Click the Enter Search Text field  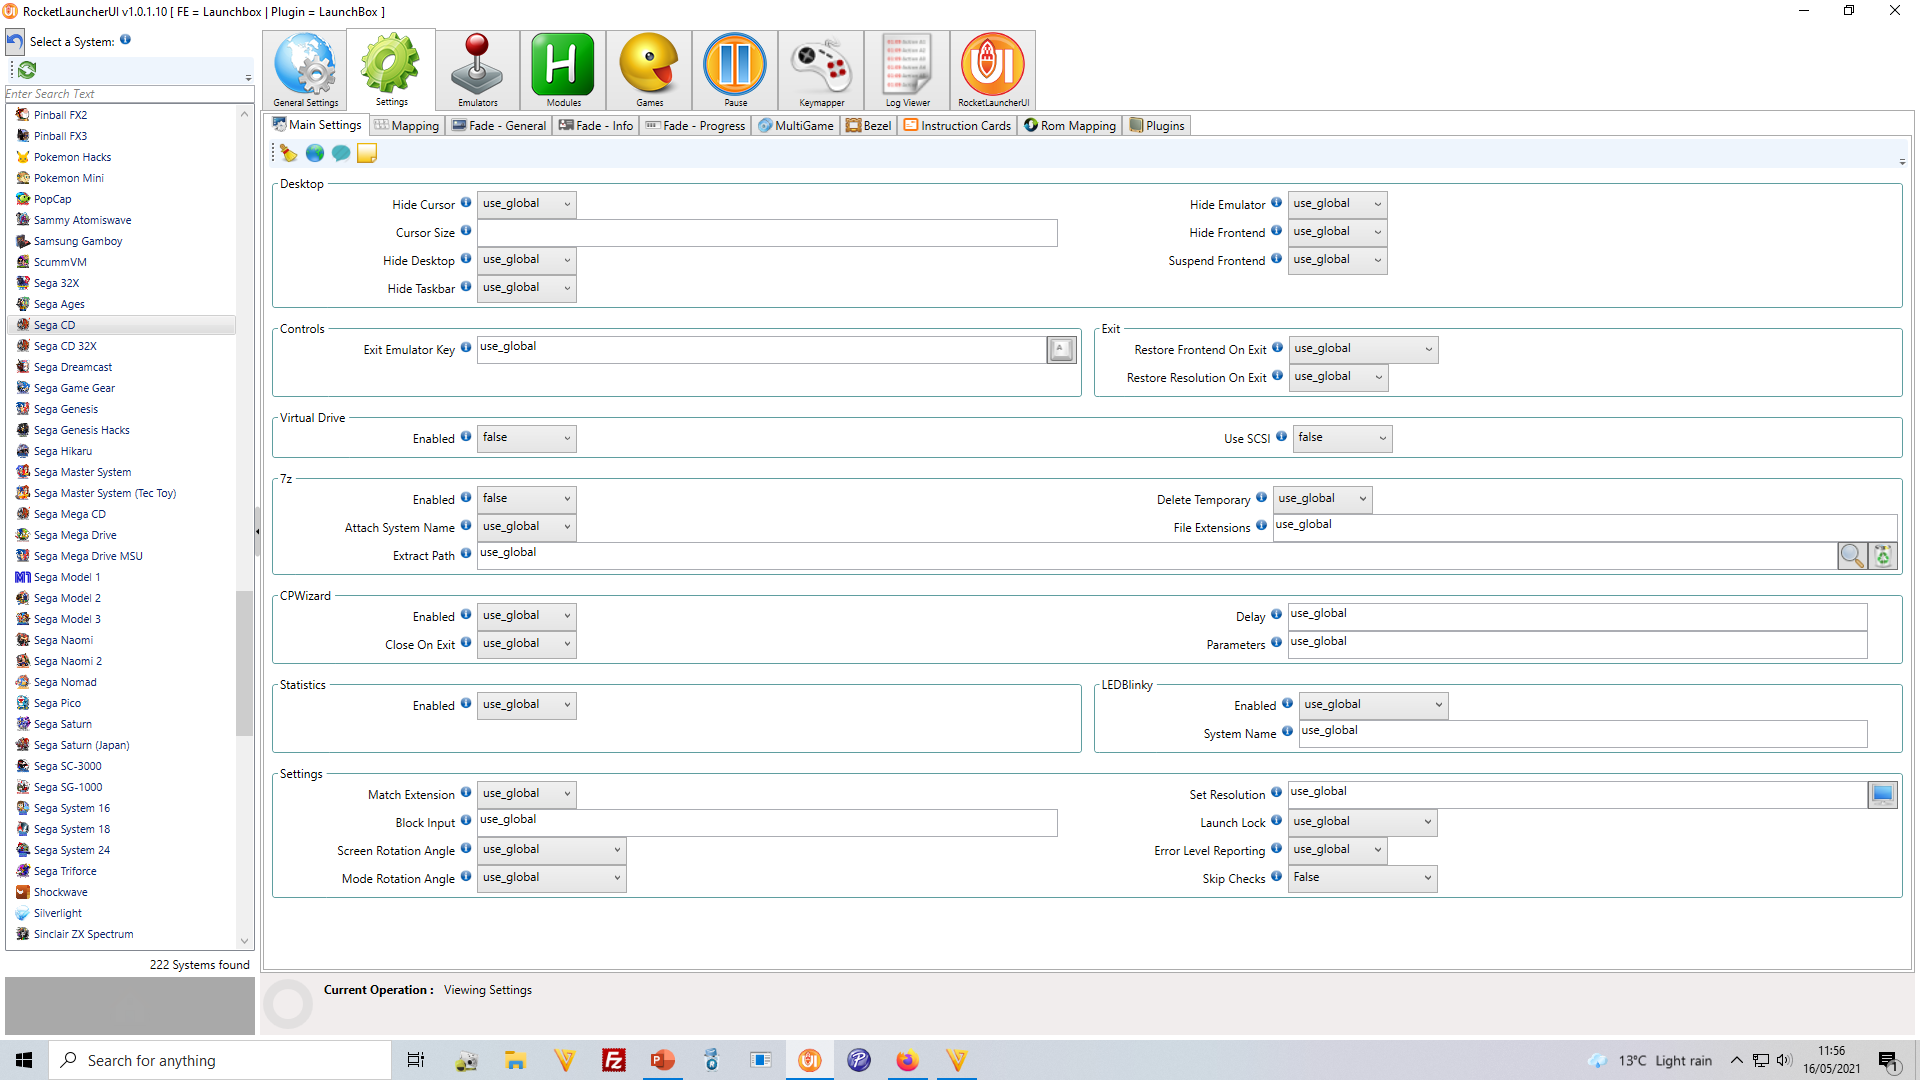[129, 94]
